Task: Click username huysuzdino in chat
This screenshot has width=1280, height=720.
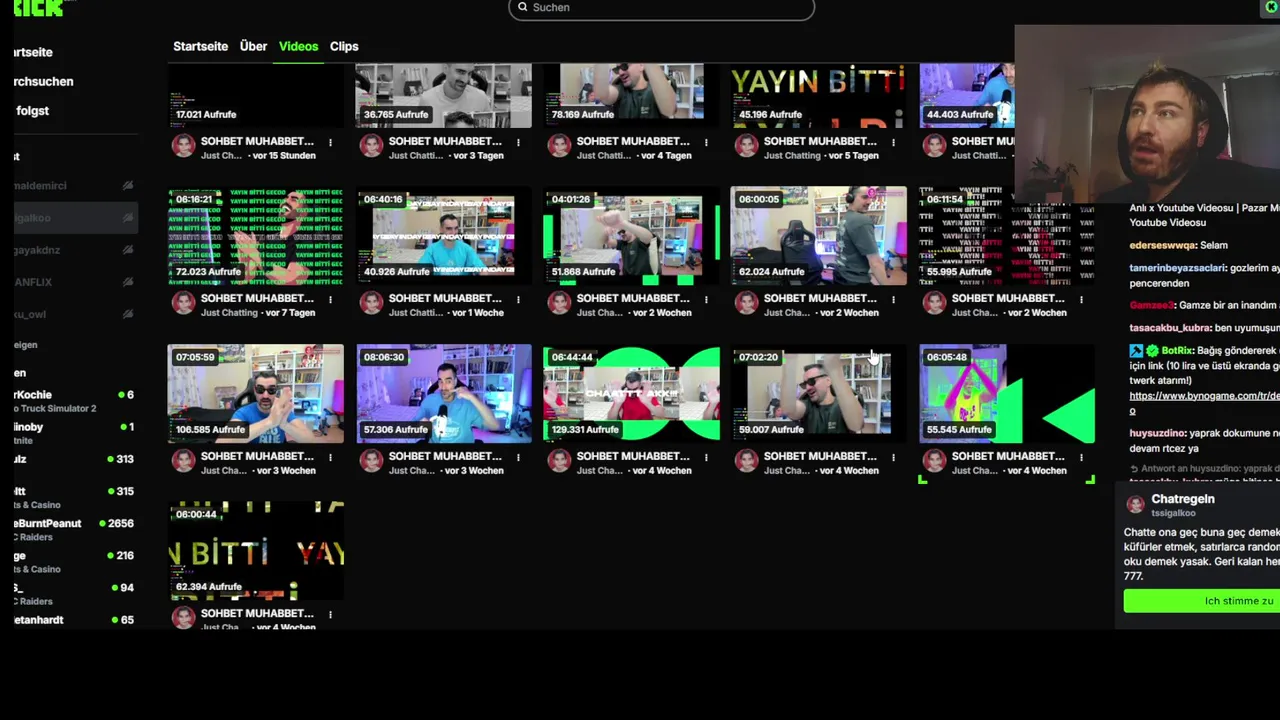Action: tap(1158, 433)
